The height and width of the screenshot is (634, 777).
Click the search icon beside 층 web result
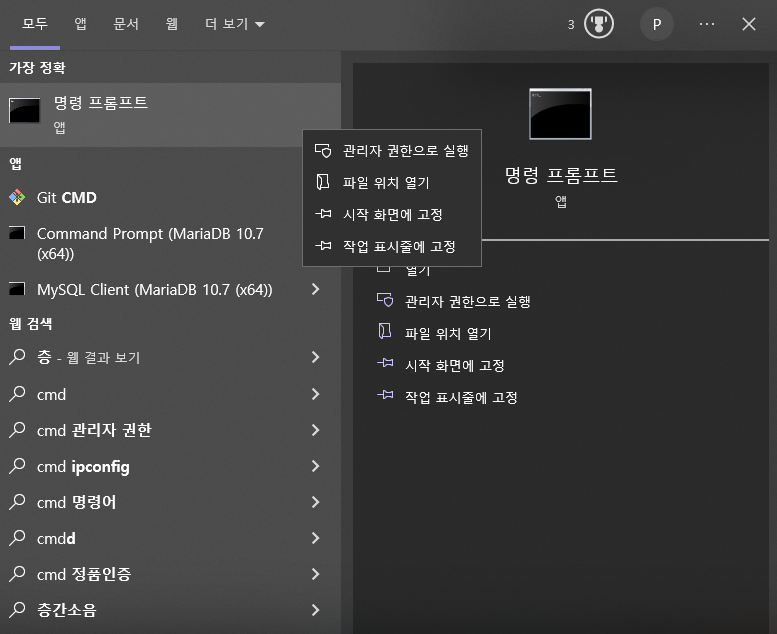17,357
